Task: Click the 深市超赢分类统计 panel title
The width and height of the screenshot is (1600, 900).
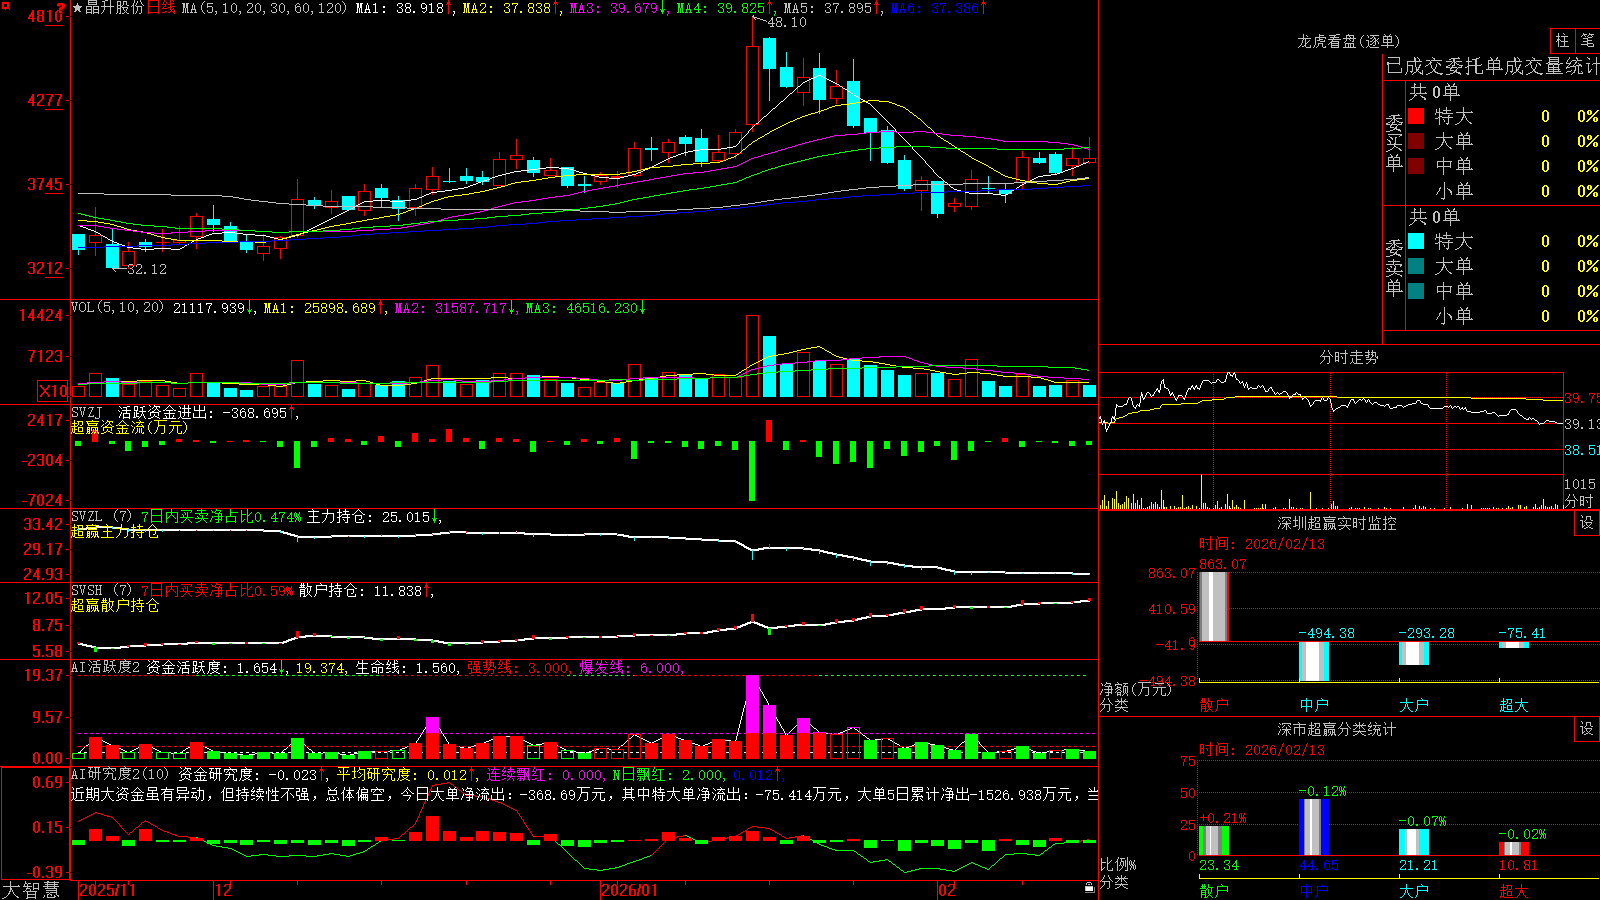Action: coord(1337,729)
